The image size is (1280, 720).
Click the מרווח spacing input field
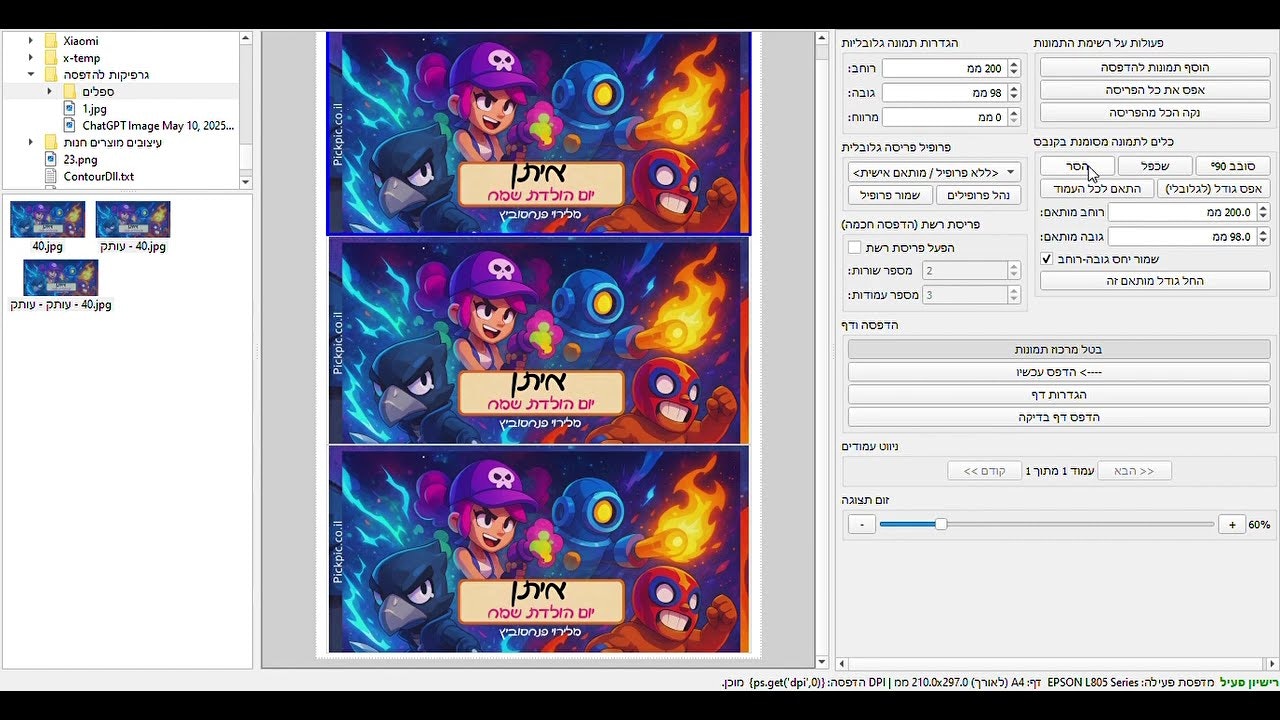click(x=944, y=117)
